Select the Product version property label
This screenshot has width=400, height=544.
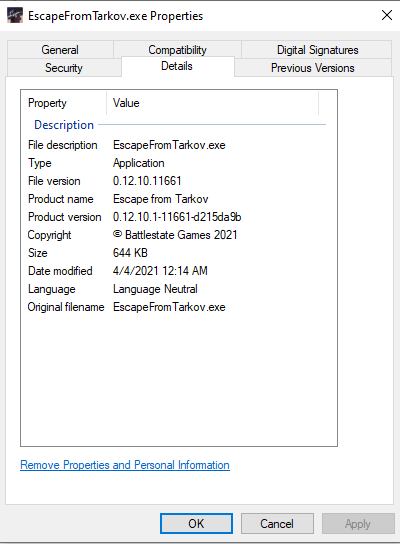[x=65, y=217]
